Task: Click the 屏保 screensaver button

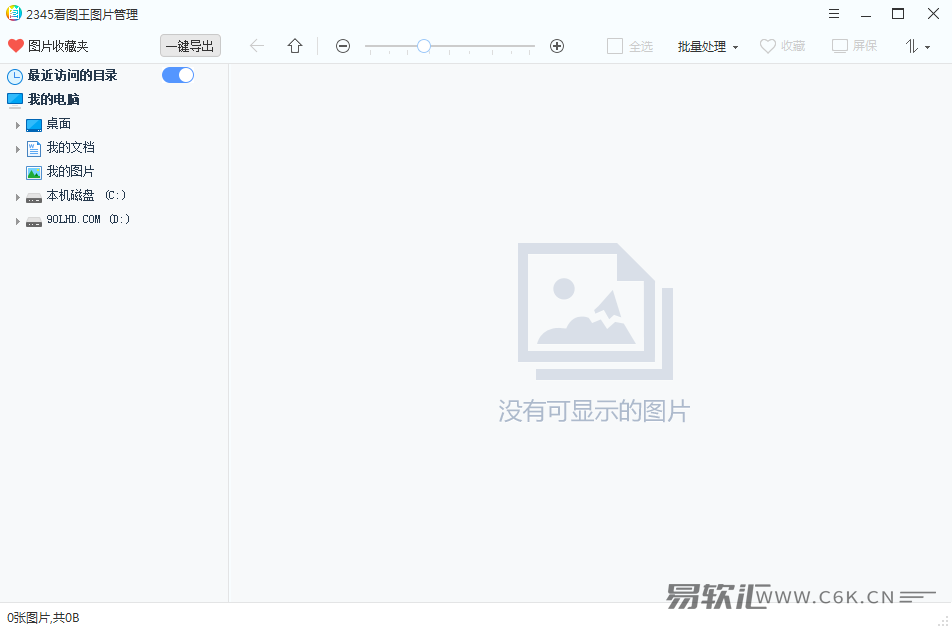Action: tap(854, 46)
